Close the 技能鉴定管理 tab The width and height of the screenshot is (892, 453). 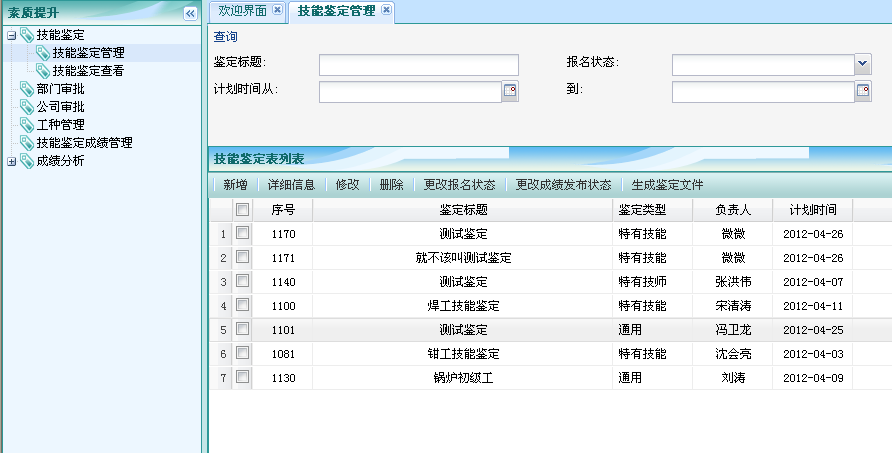coord(386,10)
